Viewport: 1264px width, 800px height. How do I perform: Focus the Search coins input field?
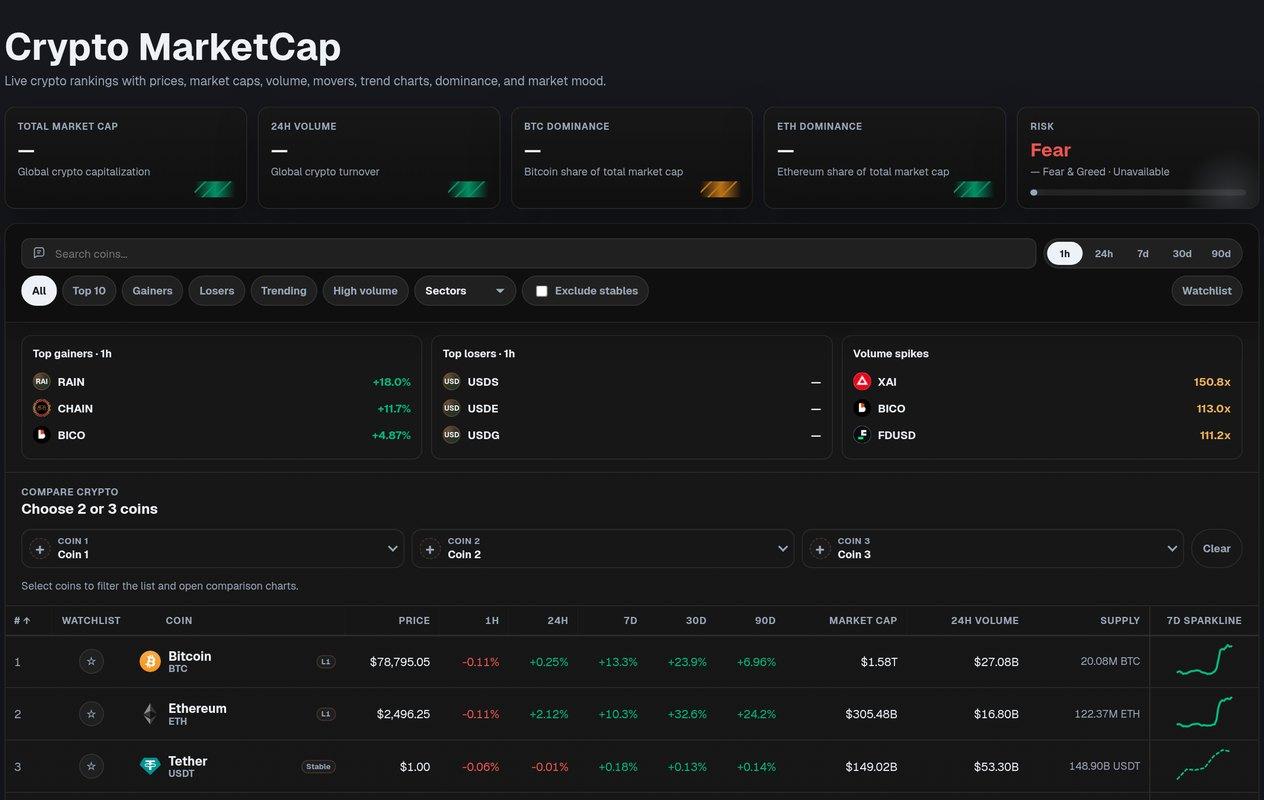point(528,254)
